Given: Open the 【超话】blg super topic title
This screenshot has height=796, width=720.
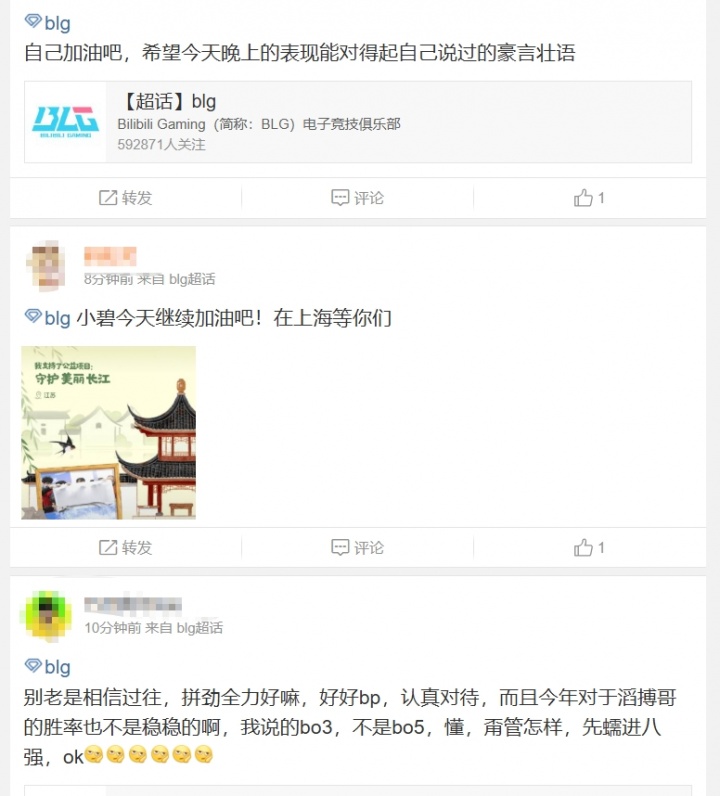Looking at the screenshot, I should (169, 102).
